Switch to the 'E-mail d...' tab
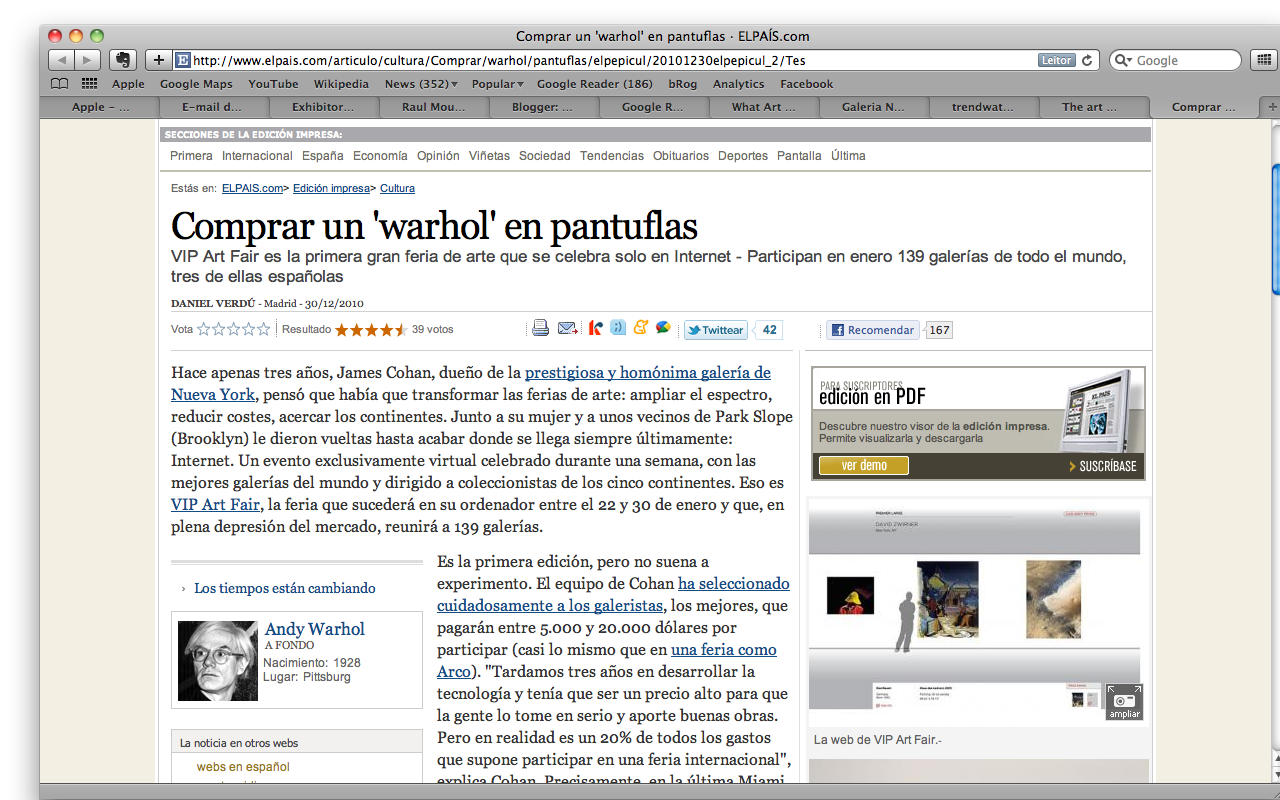This screenshot has height=800, width=1280. pyautogui.click(x=212, y=107)
